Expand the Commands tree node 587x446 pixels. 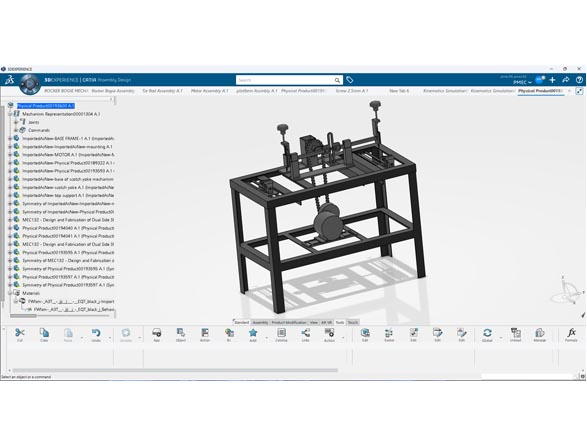pyautogui.click(x=16, y=130)
